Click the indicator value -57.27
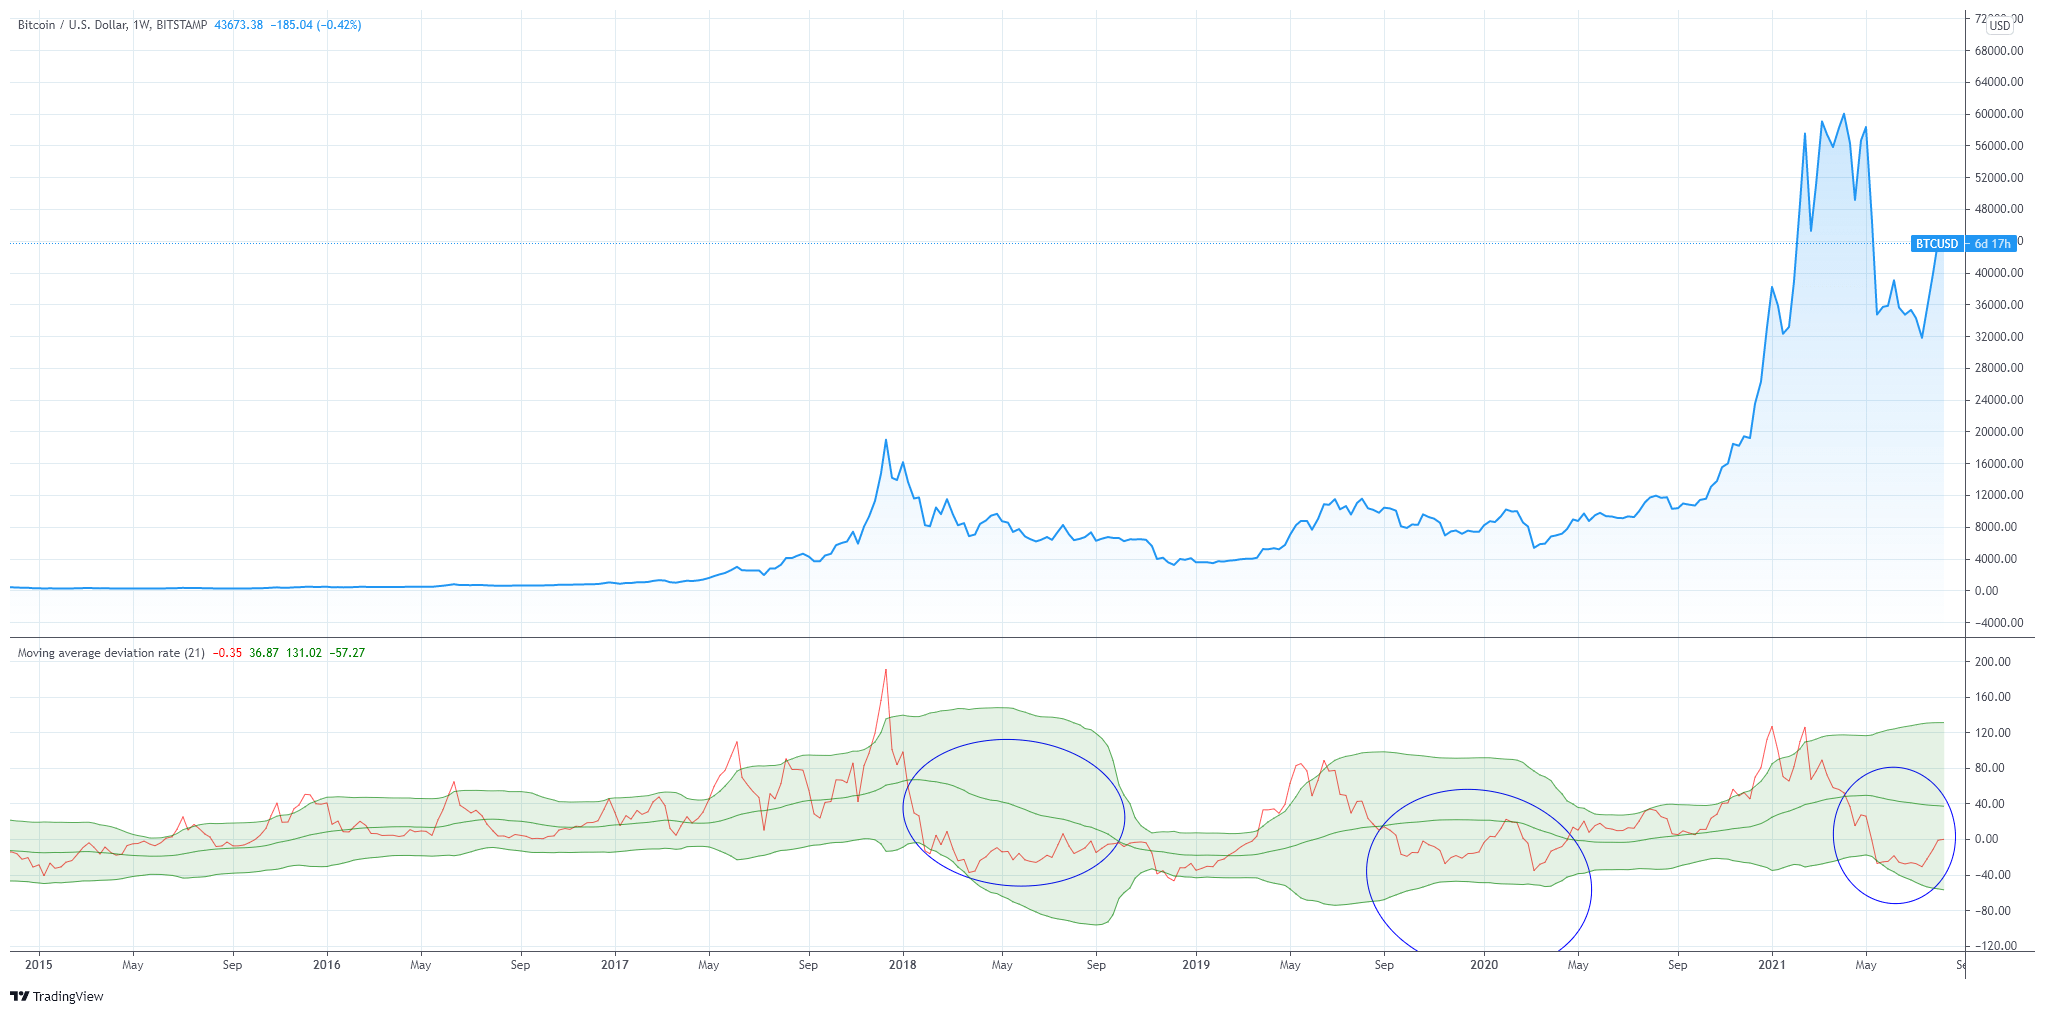The height and width of the screenshot is (1014, 2045). tap(347, 653)
